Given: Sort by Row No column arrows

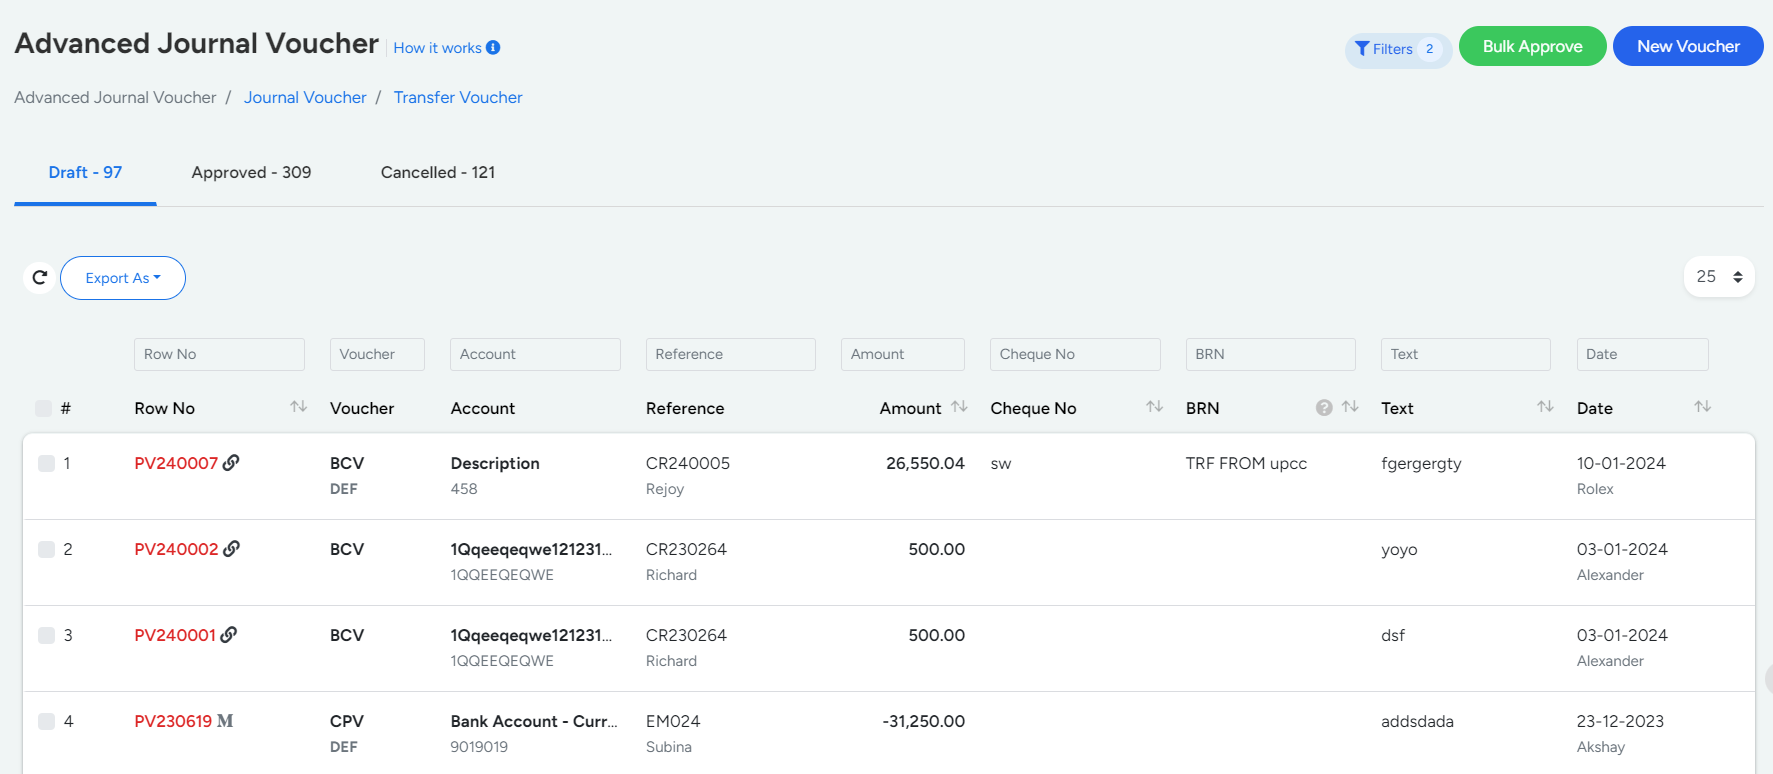Looking at the screenshot, I should (298, 406).
